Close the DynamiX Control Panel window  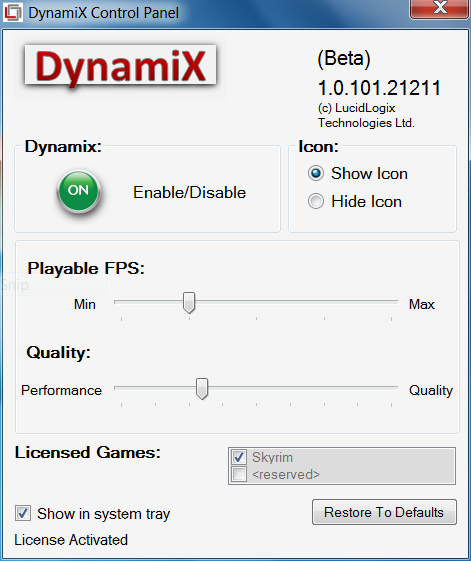pos(440,8)
